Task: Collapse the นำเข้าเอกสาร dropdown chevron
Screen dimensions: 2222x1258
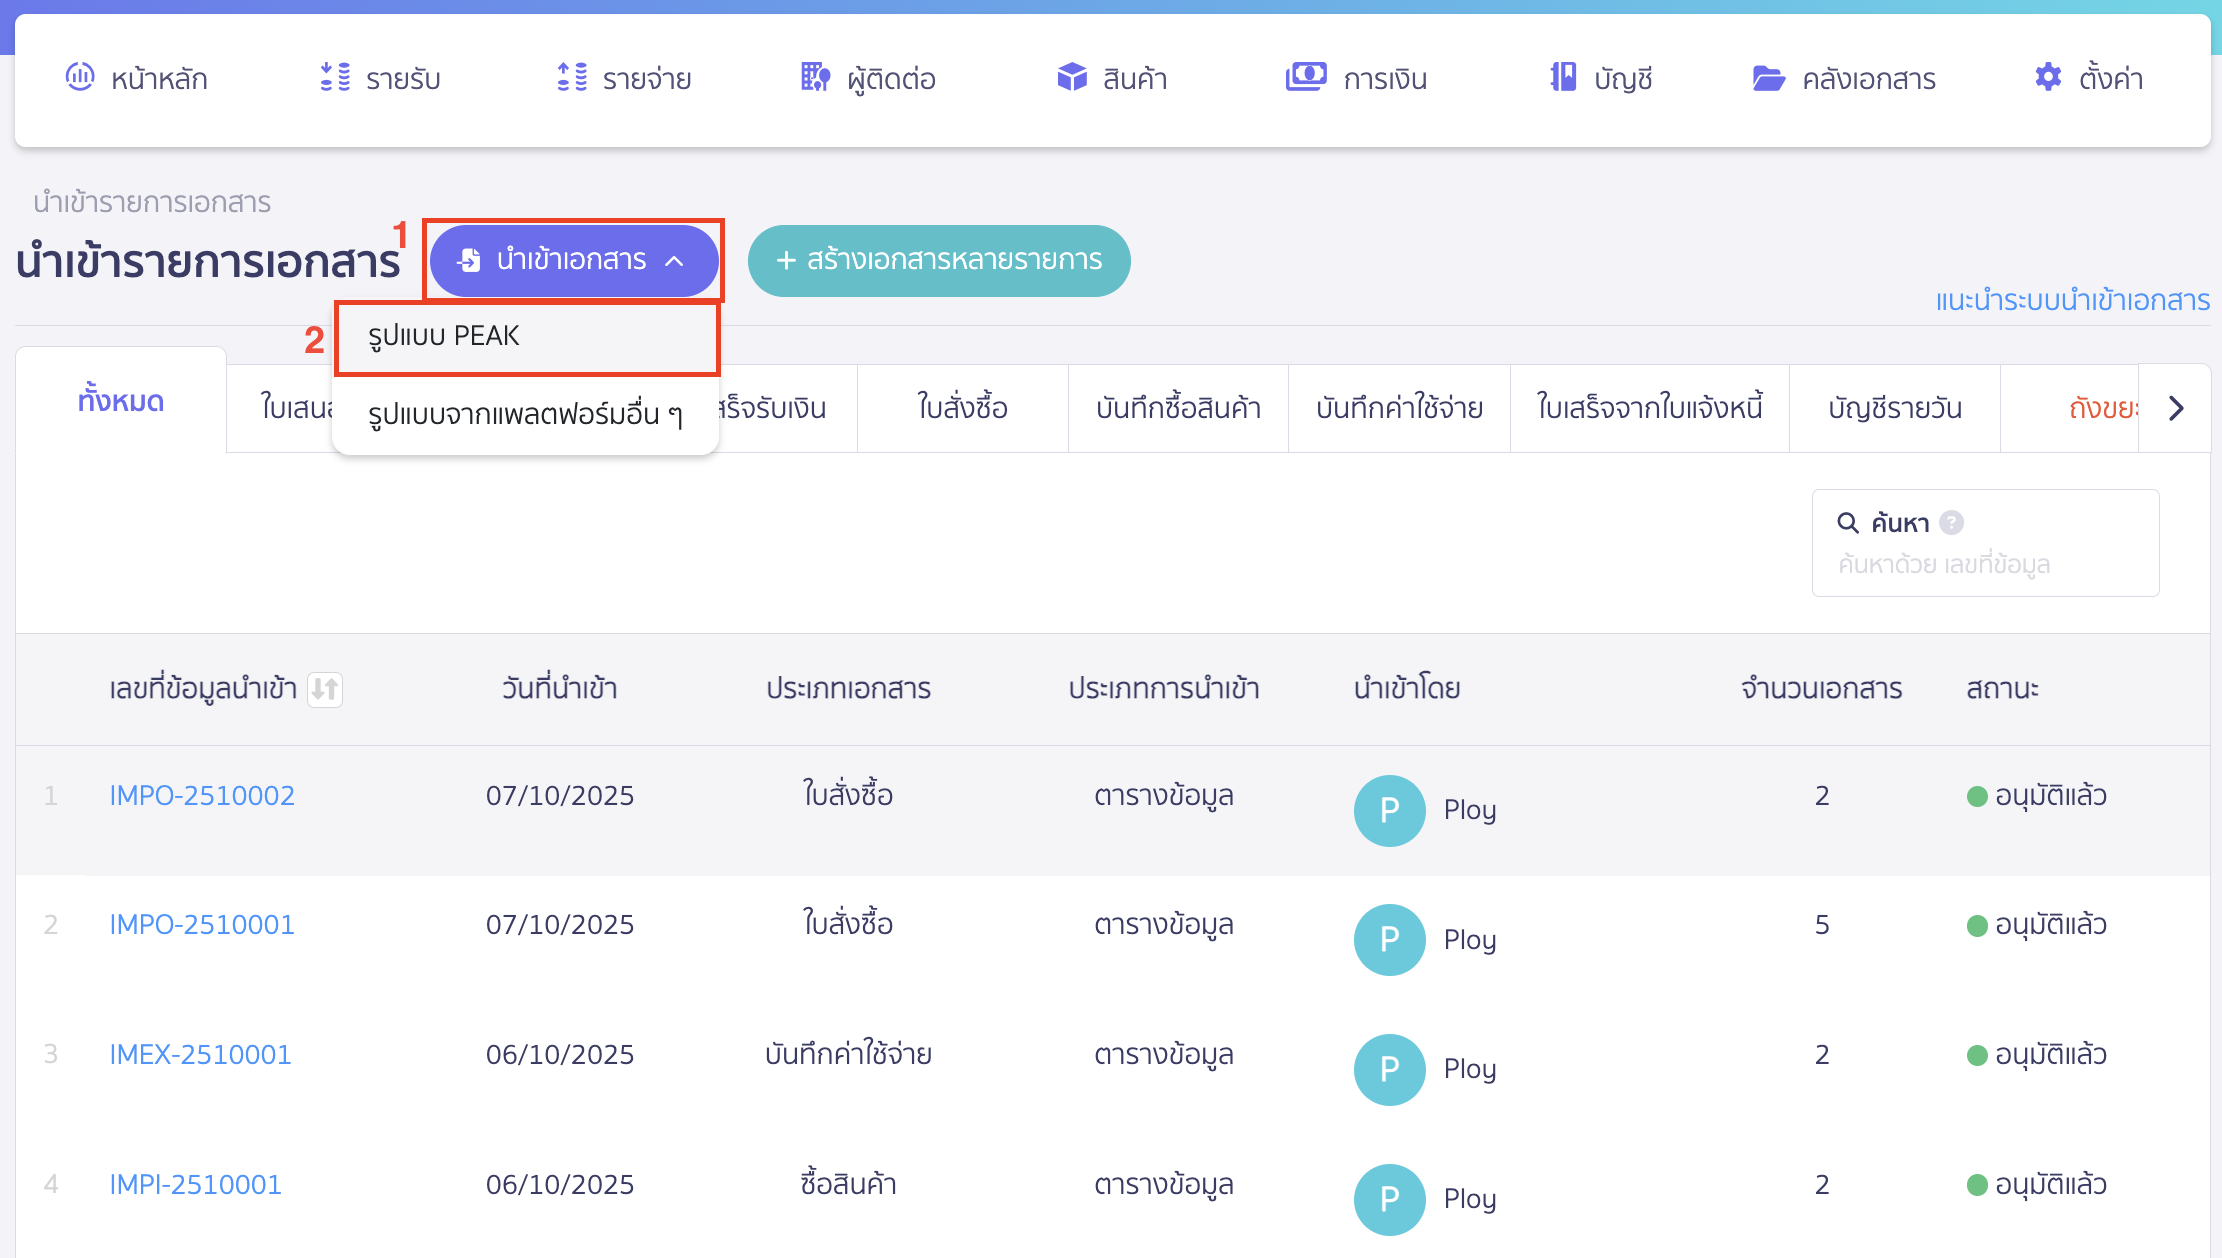Action: [676, 261]
